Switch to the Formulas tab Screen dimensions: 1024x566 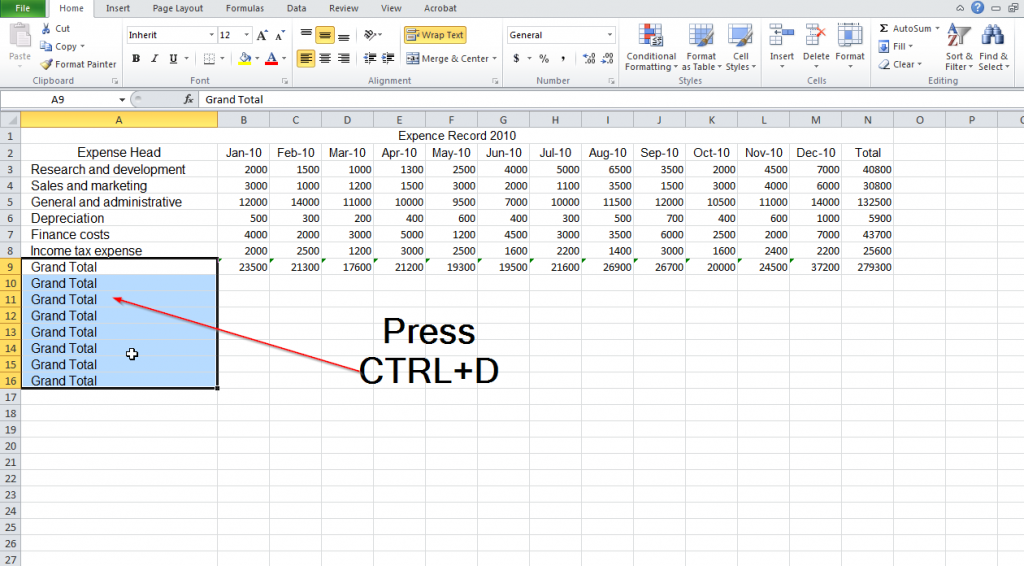(x=245, y=8)
